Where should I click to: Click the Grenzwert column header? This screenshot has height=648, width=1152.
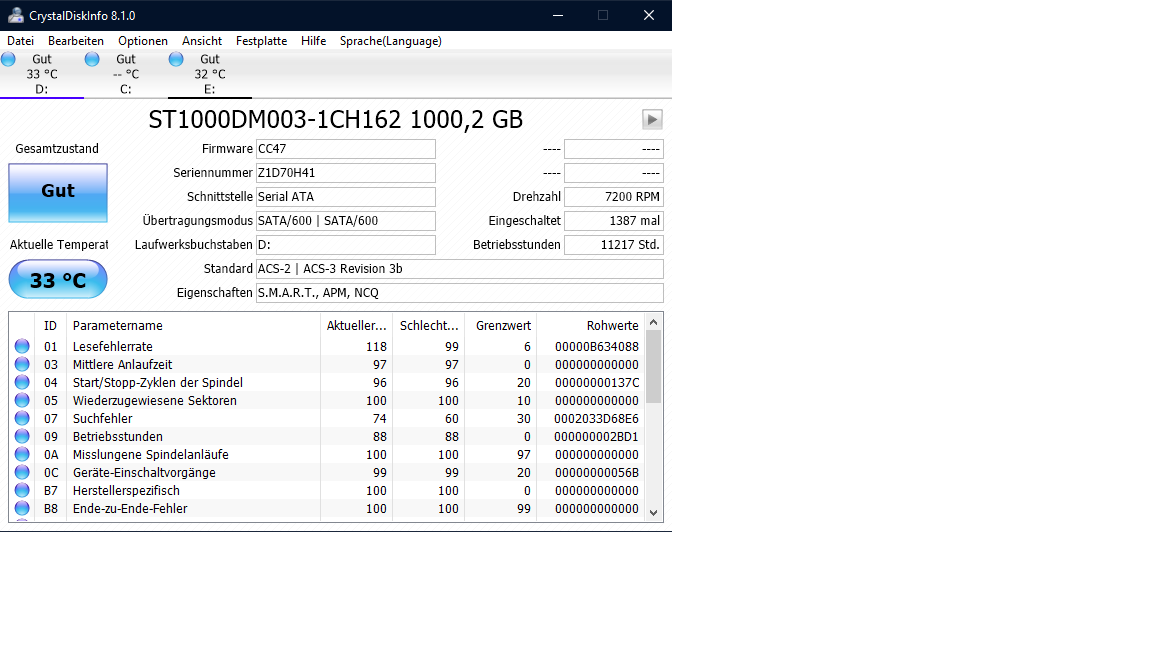[x=500, y=325]
